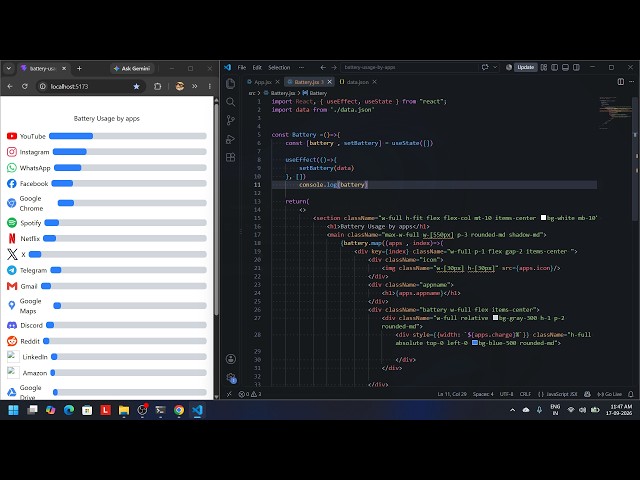Click the Spaces: 4 indentation setting
Viewport: 640px width, 480px height.
pyautogui.click(x=483, y=394)
